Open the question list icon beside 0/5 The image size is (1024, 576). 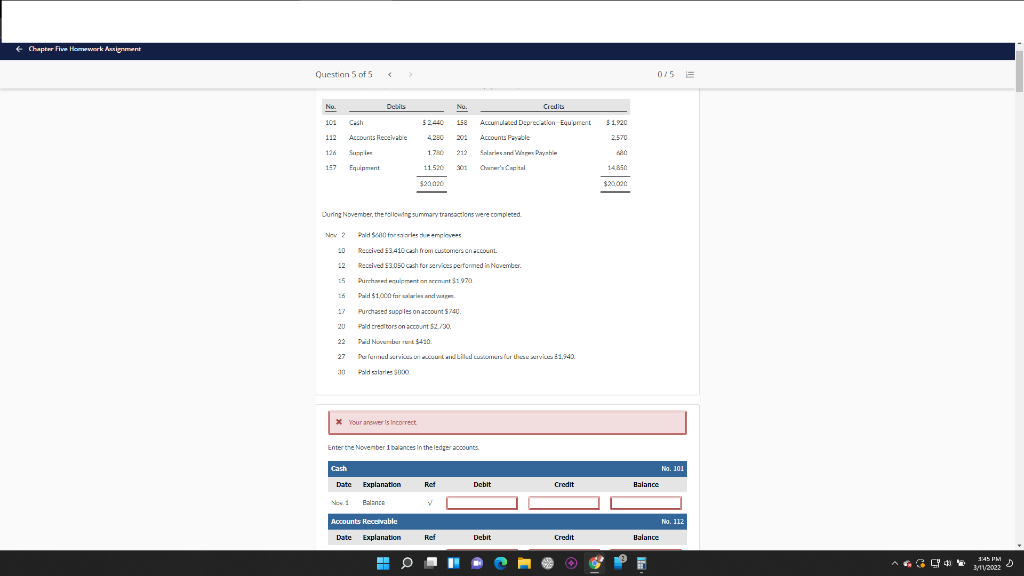tap(690, 74)
